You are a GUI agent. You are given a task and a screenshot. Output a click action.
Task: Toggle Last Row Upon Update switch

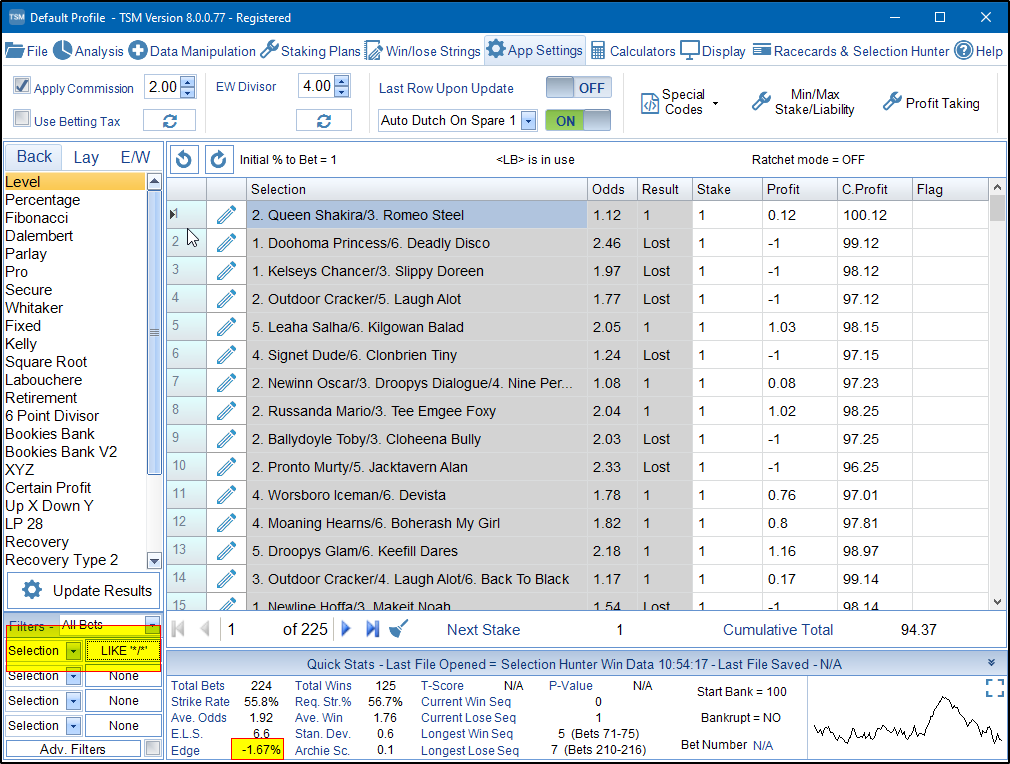point(578,88)
